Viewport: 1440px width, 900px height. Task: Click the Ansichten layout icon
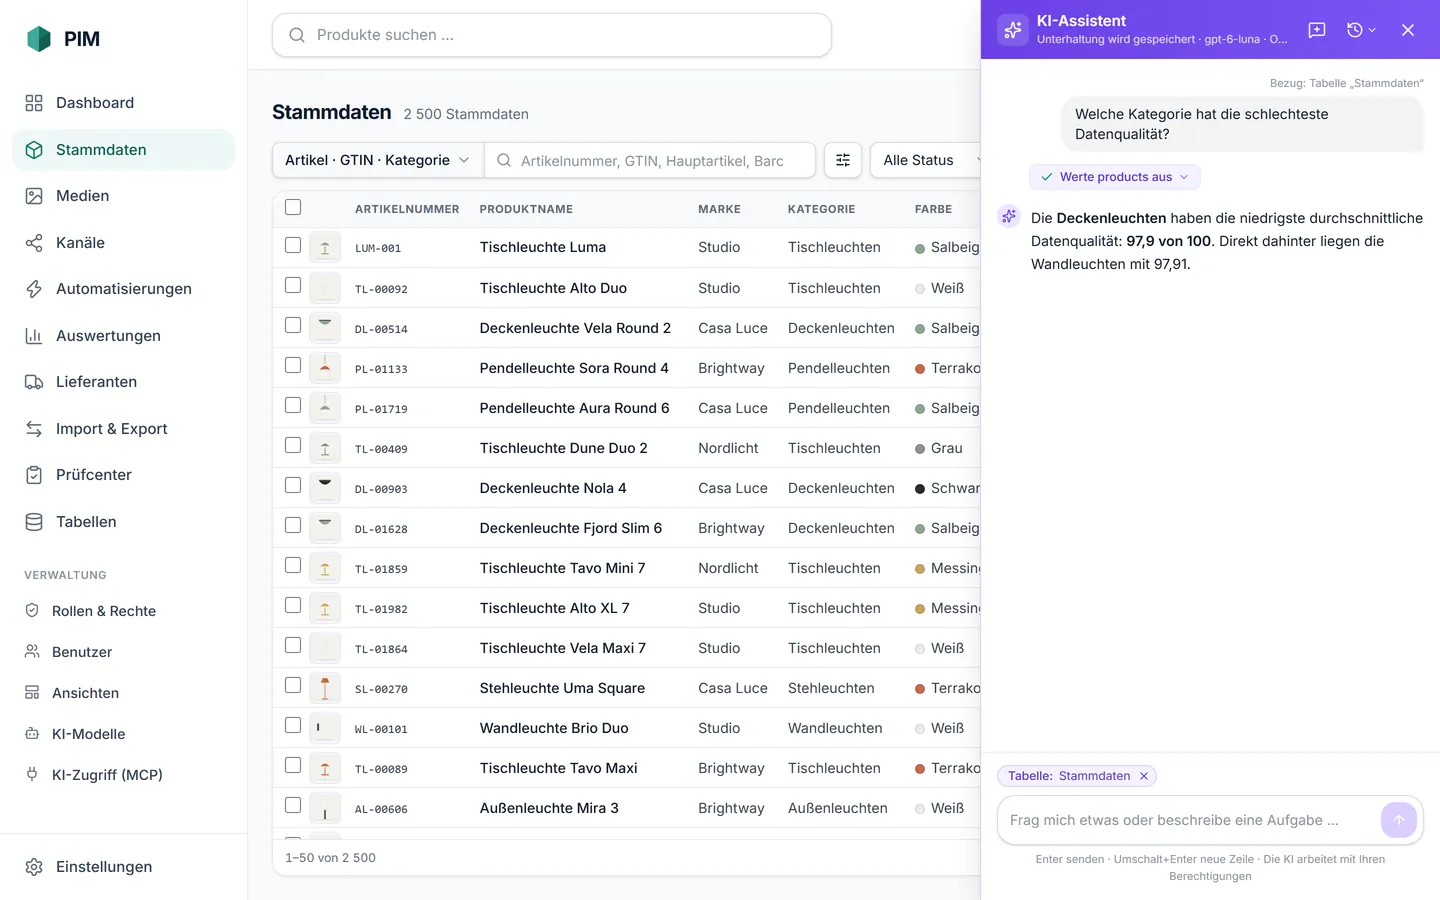click(x=32, y=693)
